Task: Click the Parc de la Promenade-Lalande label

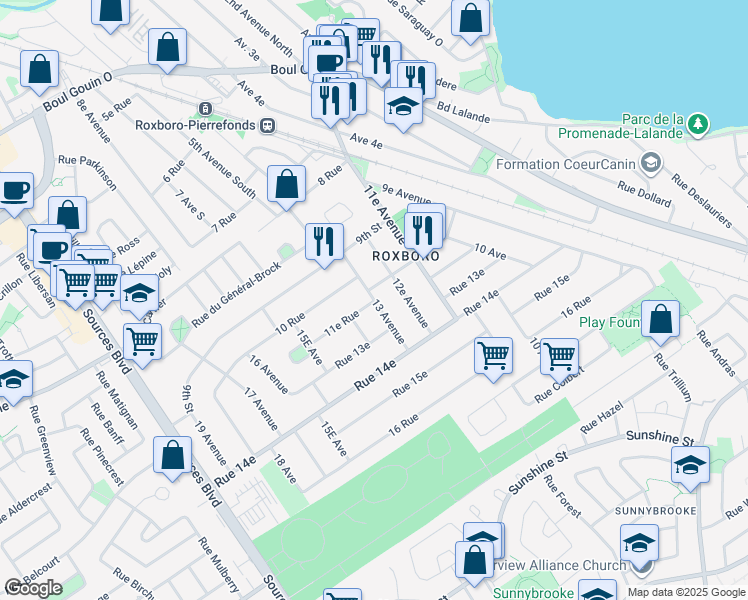Action: (621, 126)
